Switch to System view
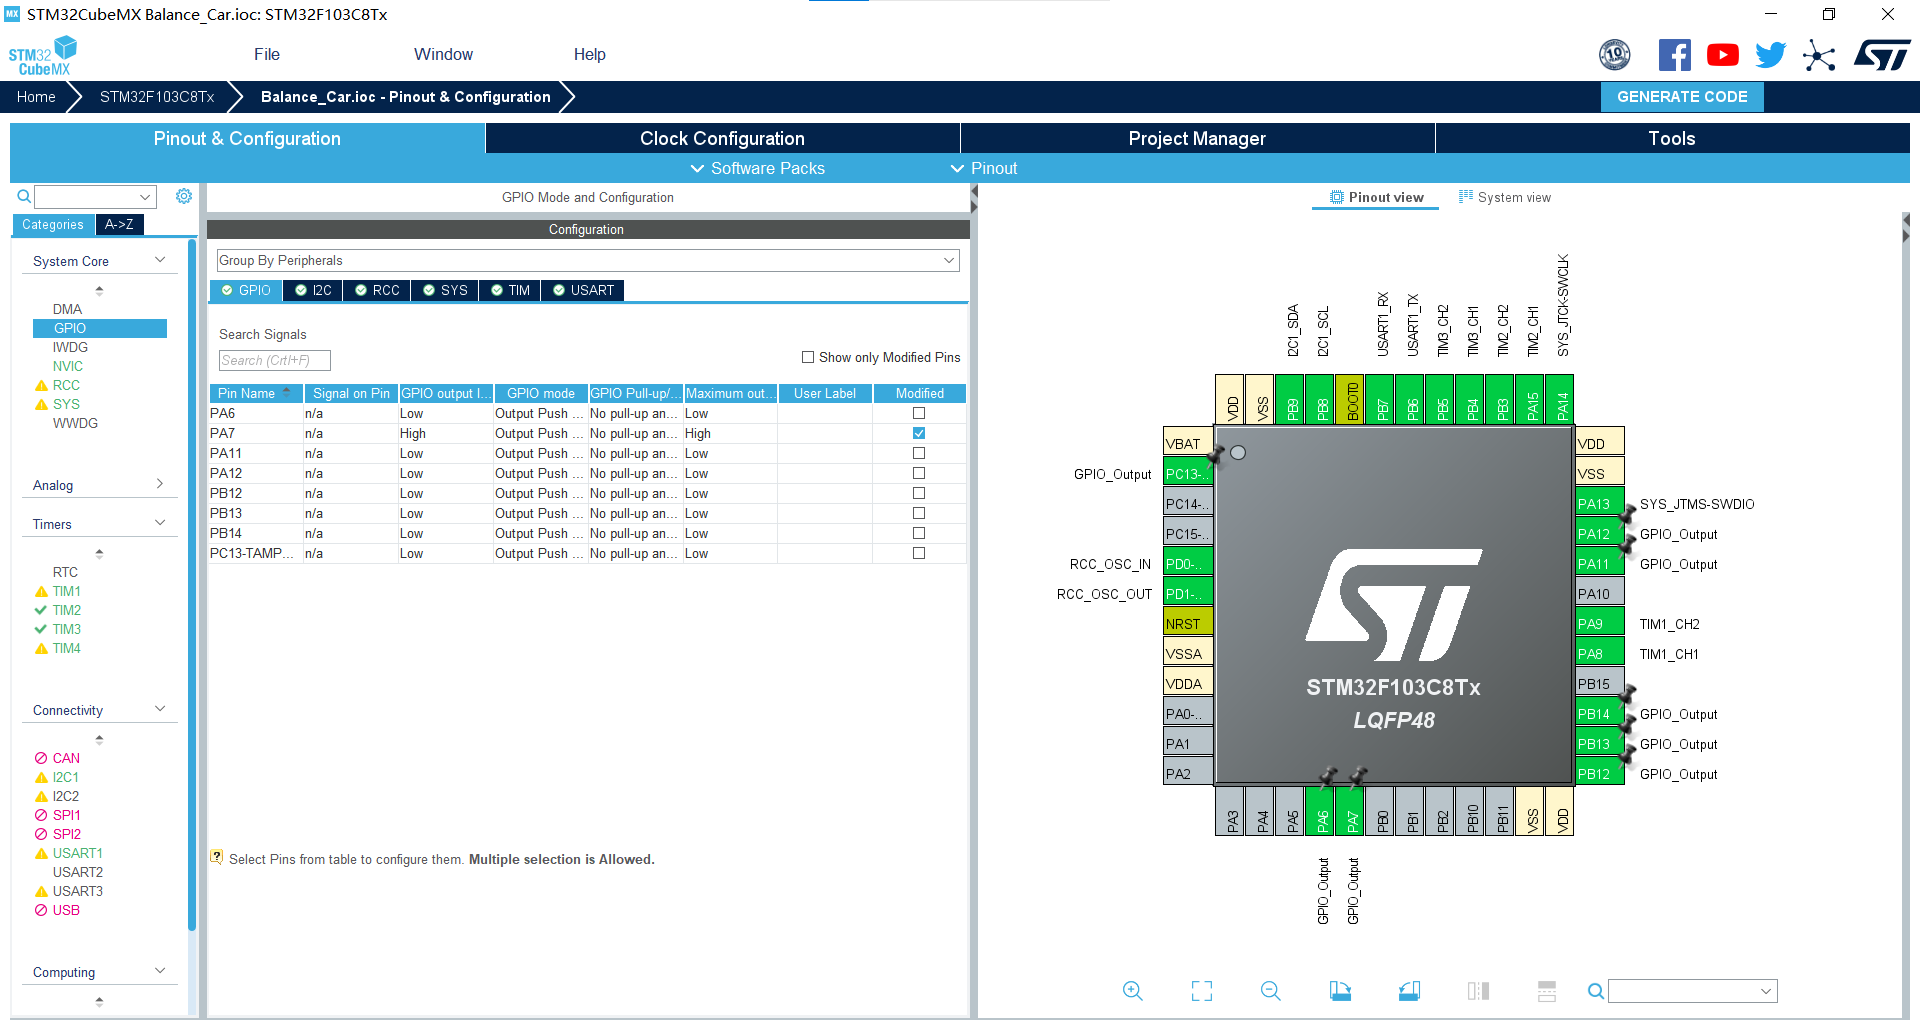Viewport: 1920px width, 1024px height. (1505, 197)
